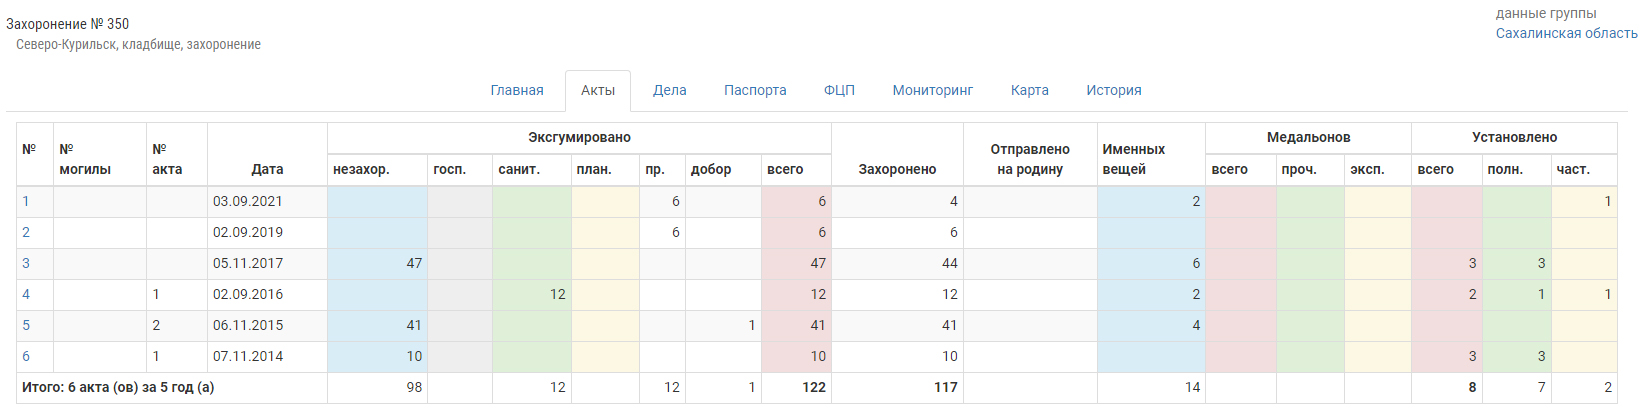
Task: Go to the ФЦП tab
Action: [839, 90]
